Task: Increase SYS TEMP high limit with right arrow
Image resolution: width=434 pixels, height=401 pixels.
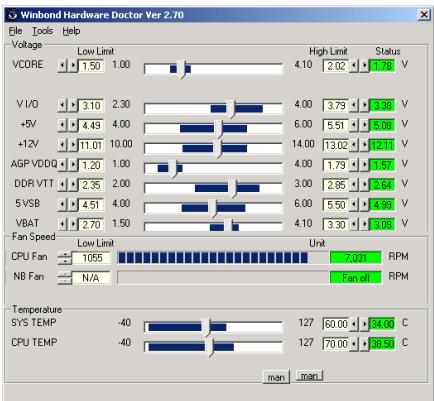Action: (364, 324)
